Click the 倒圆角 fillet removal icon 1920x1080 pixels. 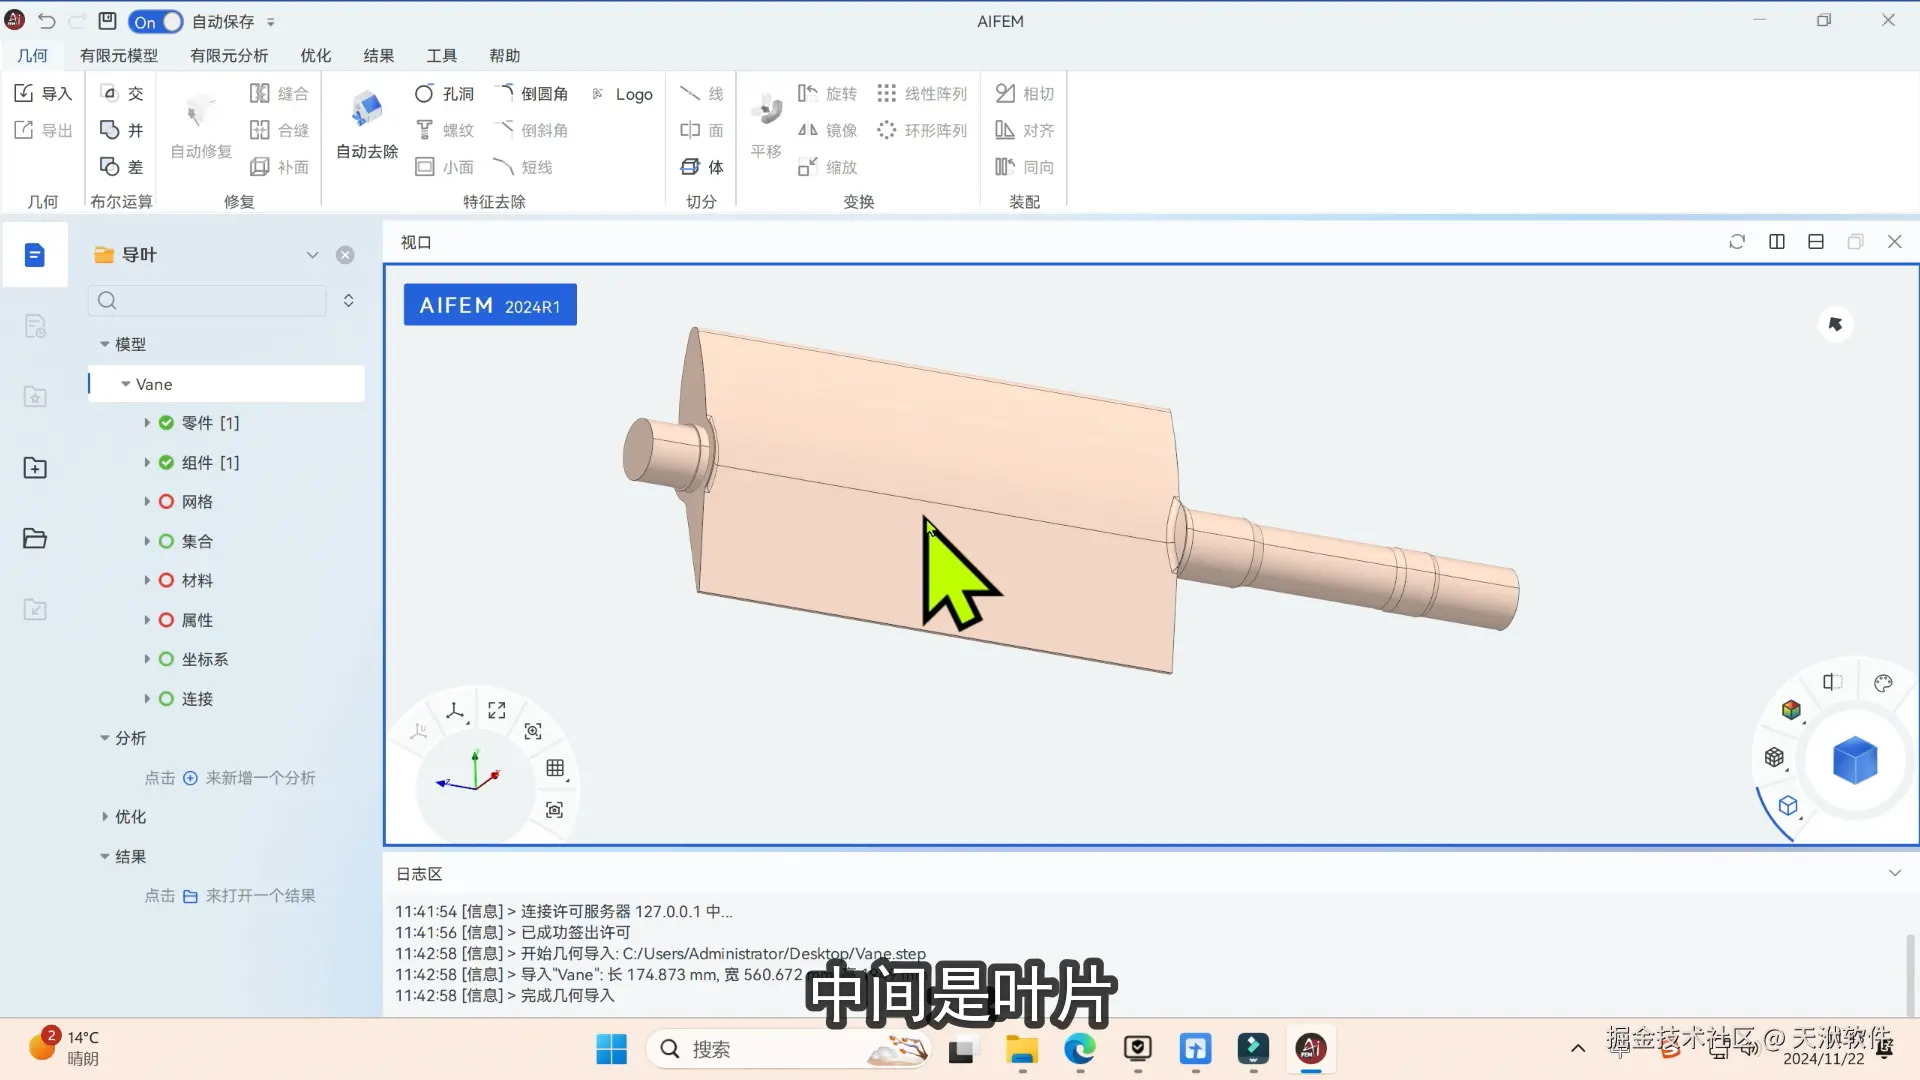[506, 93]
